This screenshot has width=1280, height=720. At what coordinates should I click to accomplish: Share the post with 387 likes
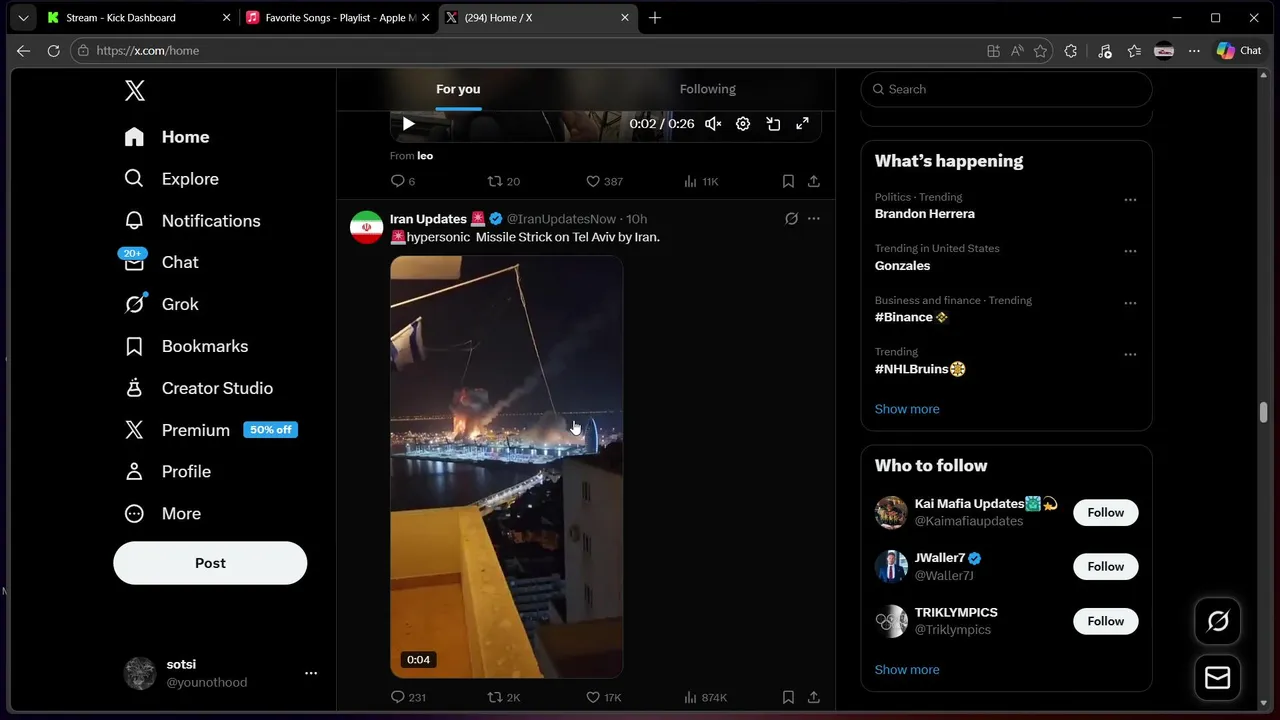point(814,181)
